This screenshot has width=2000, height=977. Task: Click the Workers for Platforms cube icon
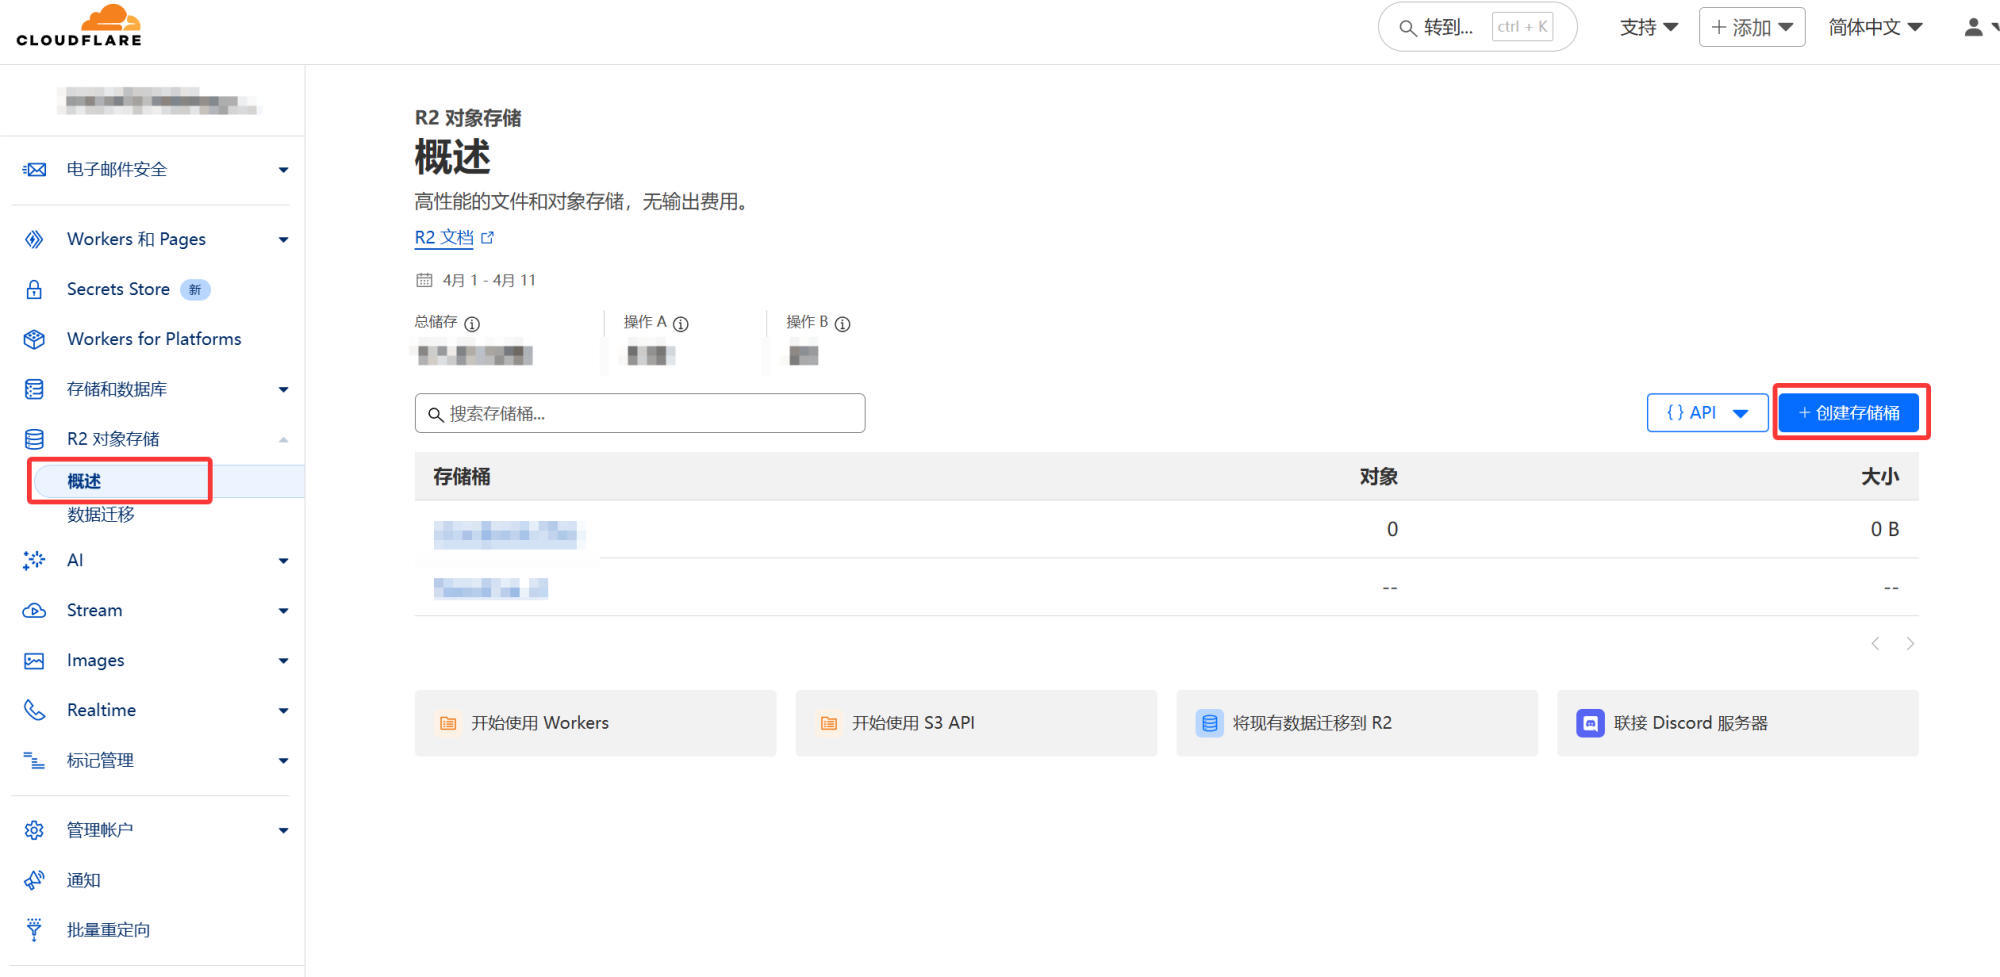[x=34, y=339]
